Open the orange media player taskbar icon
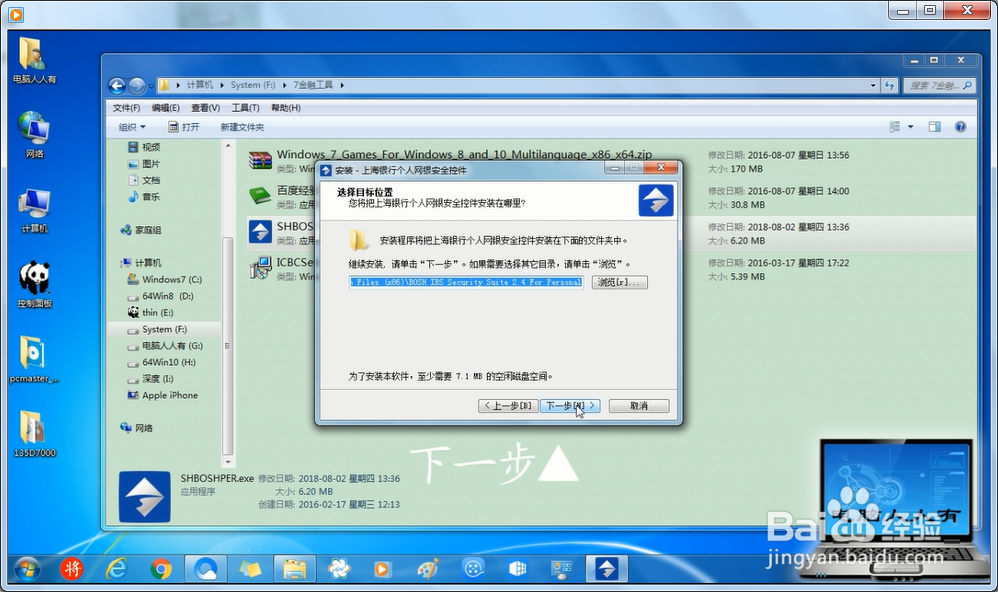Screen dimensions: 998x592 (x=382, y=568)
